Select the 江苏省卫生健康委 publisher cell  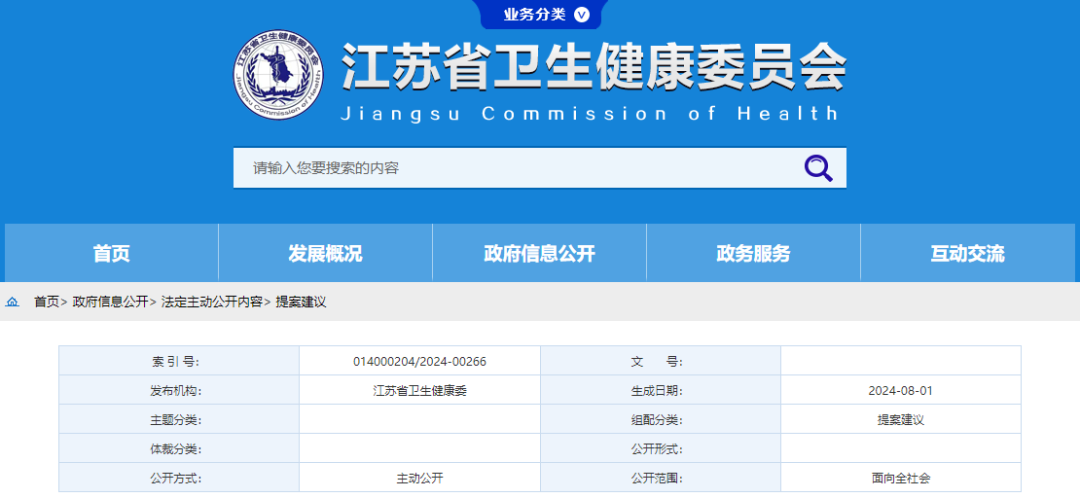pos(419,391)
